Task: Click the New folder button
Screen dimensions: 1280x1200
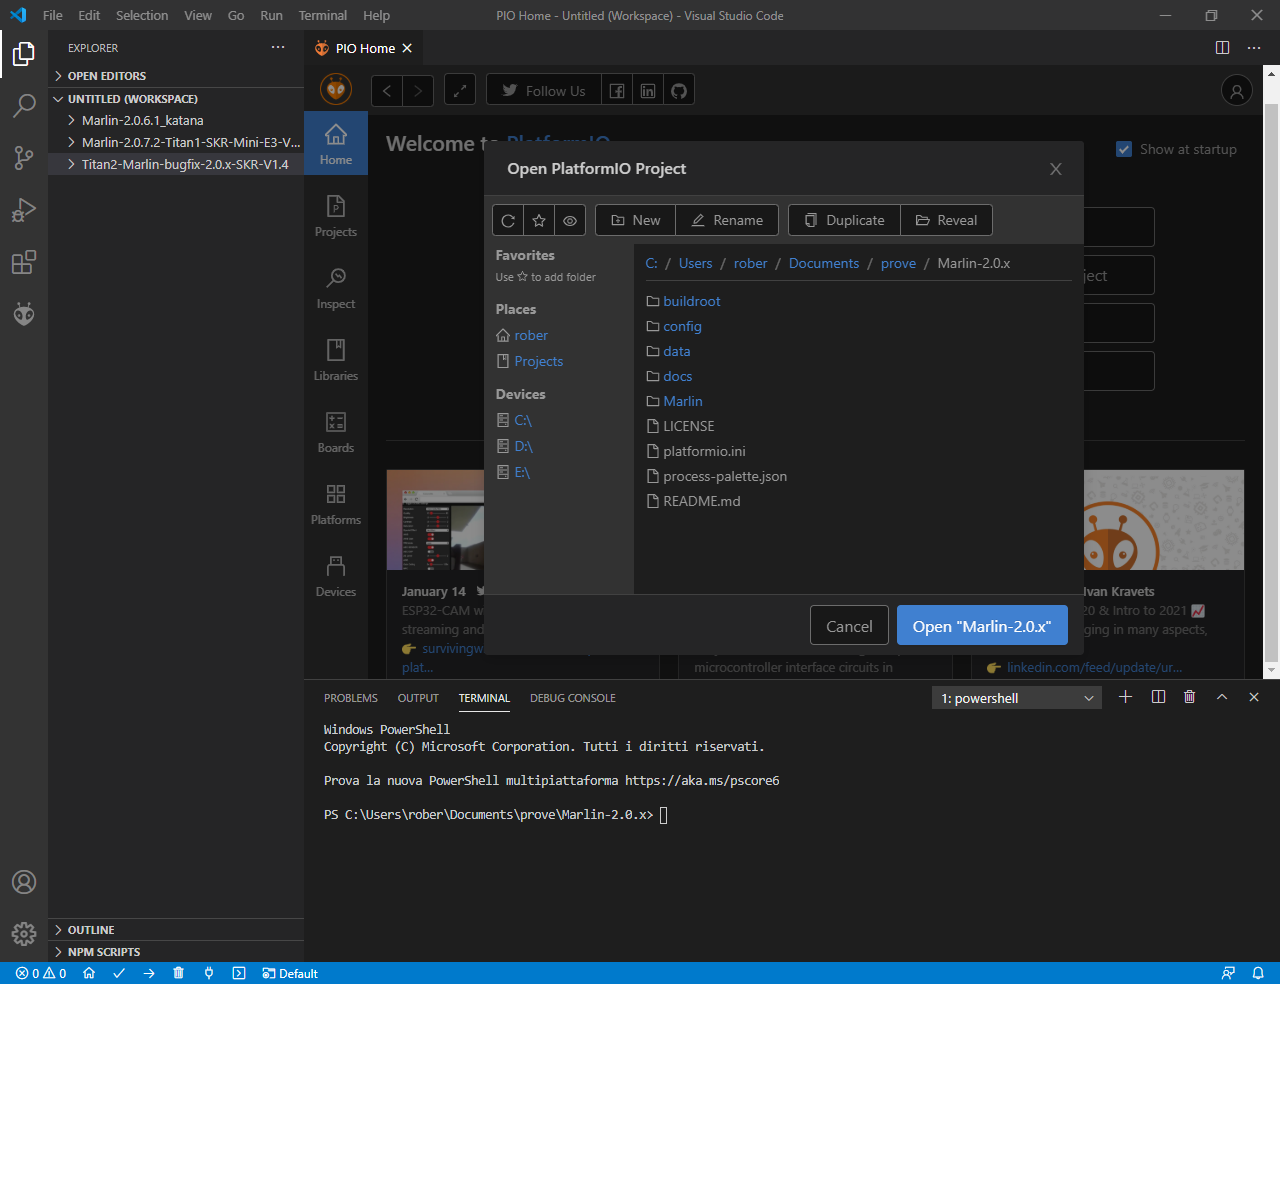Action: pos(636,220)
